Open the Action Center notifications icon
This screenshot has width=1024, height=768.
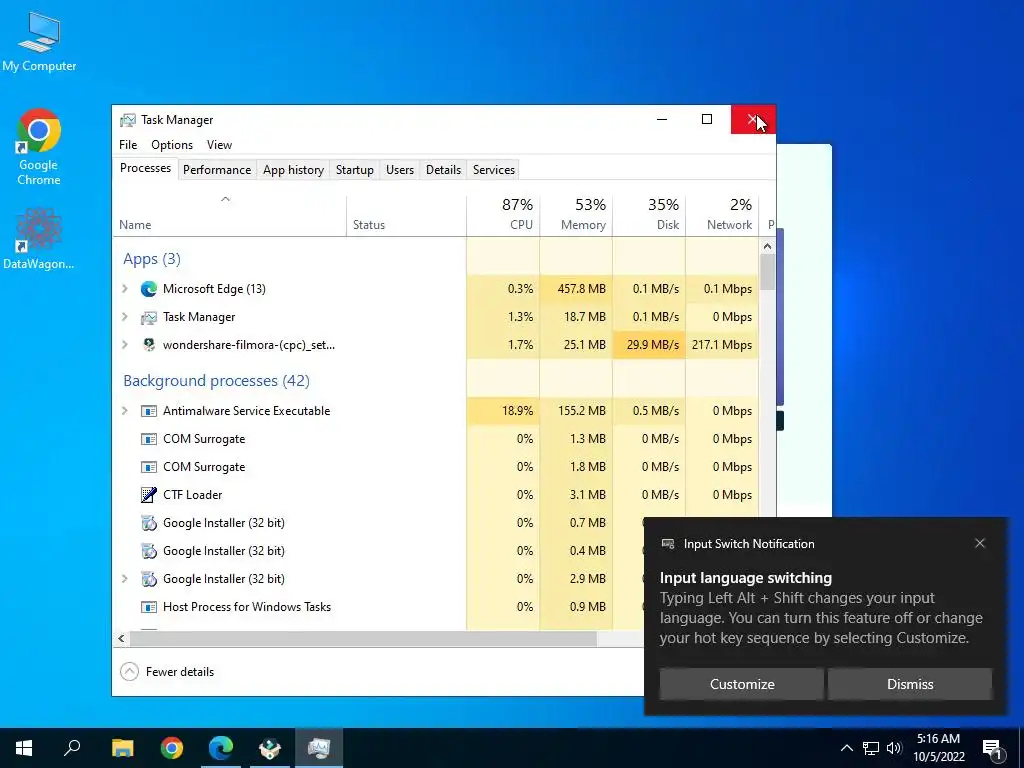(x=992, y=749)
